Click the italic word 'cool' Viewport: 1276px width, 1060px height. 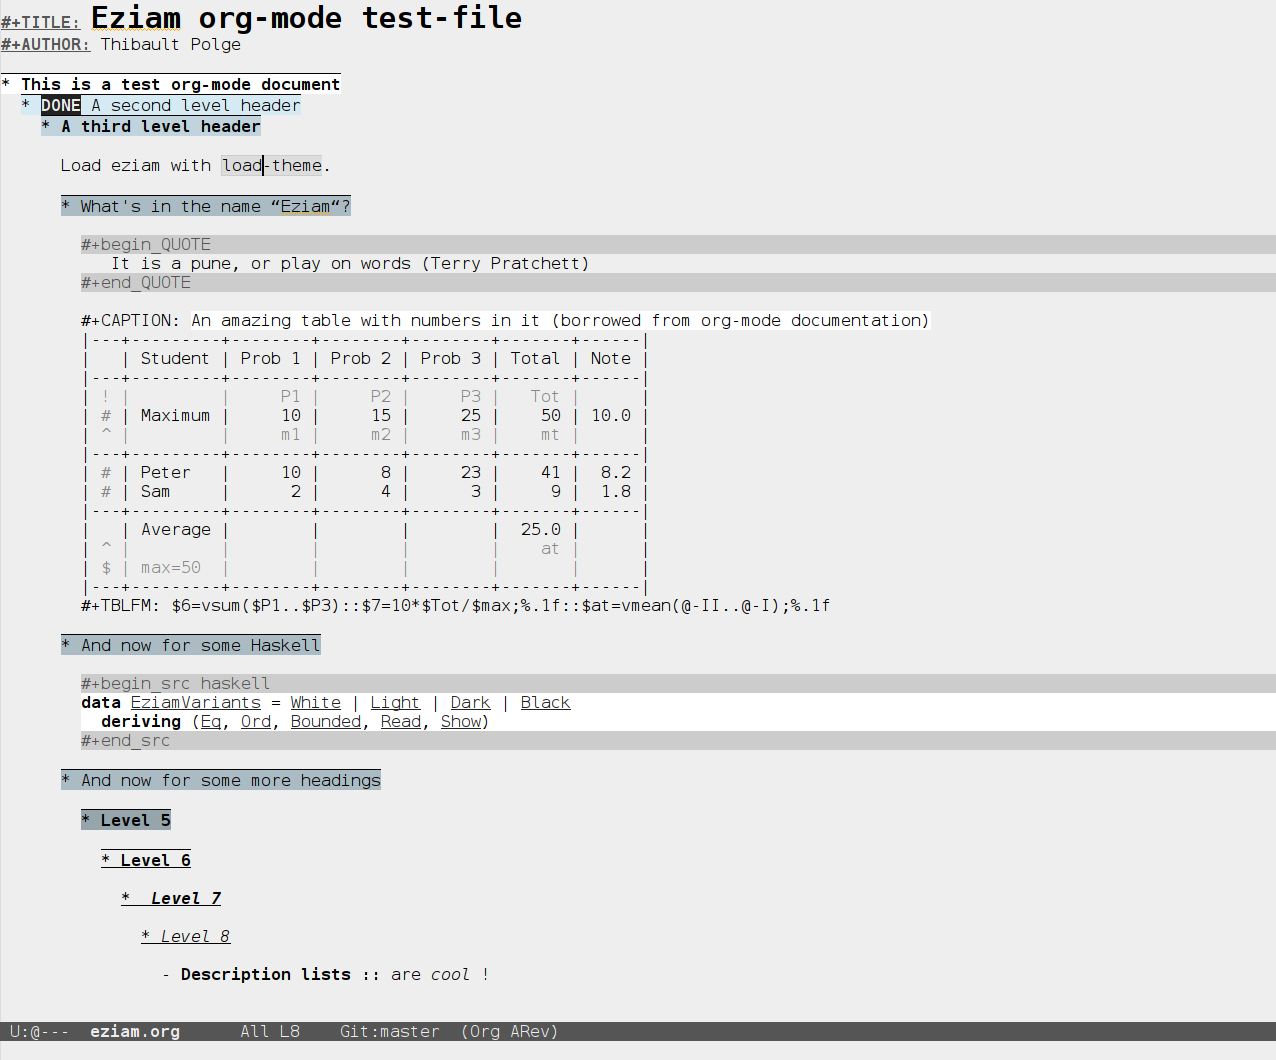point(450,975)
